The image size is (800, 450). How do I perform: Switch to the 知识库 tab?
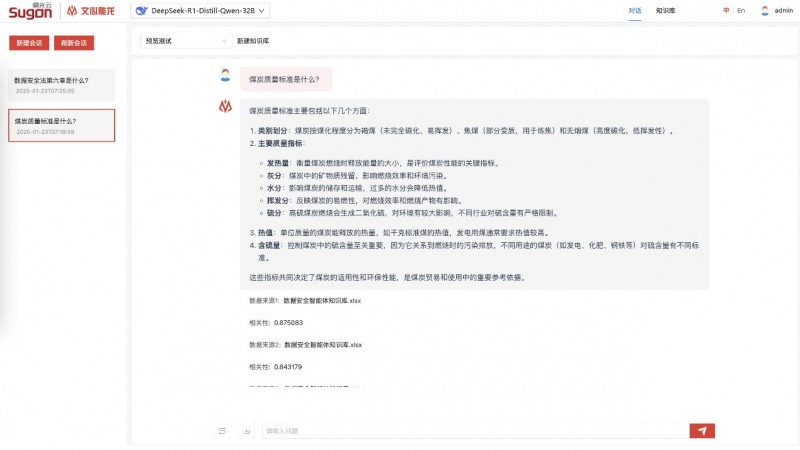[x=665, y=10]
